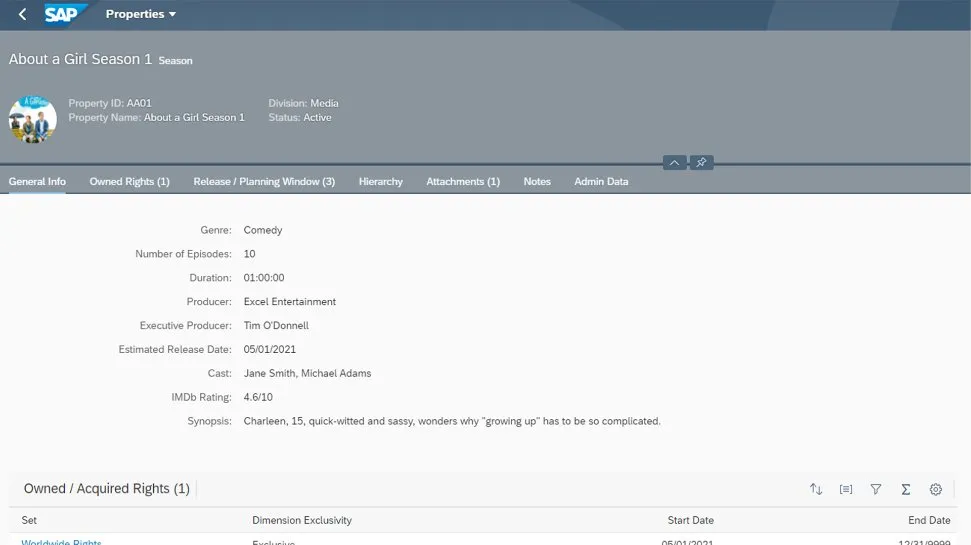Click the group icon in rights toolbar
The image size is (971, 545).
click(846, 489)
